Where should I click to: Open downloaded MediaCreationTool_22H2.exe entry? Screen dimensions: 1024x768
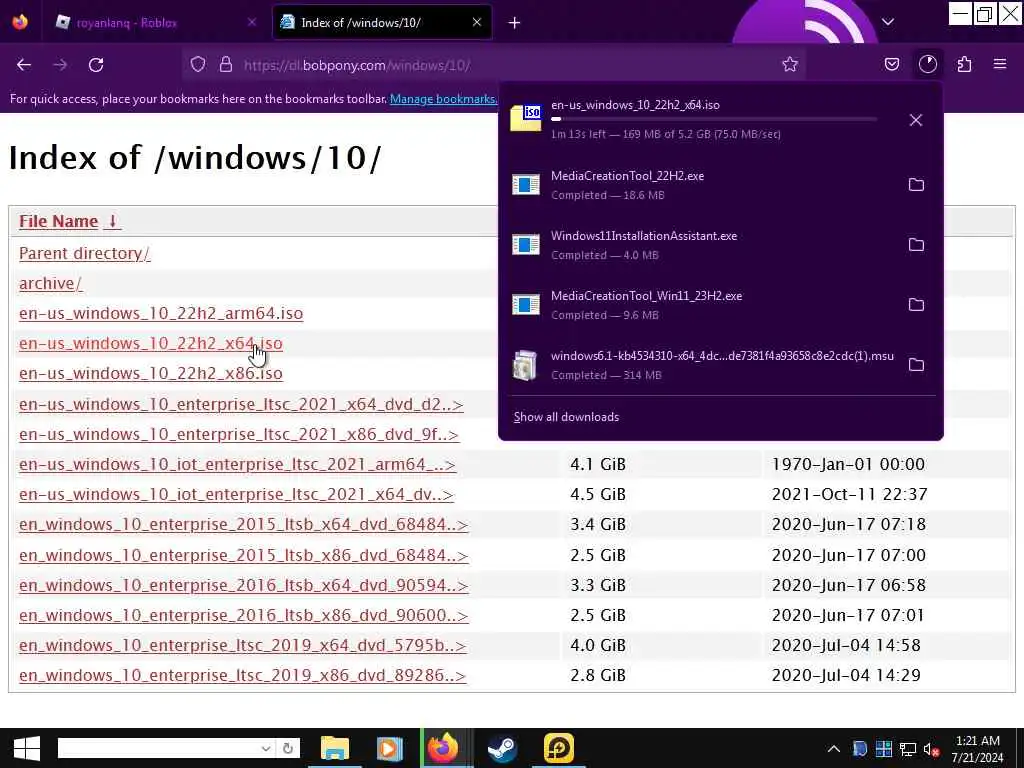point(702,185)
